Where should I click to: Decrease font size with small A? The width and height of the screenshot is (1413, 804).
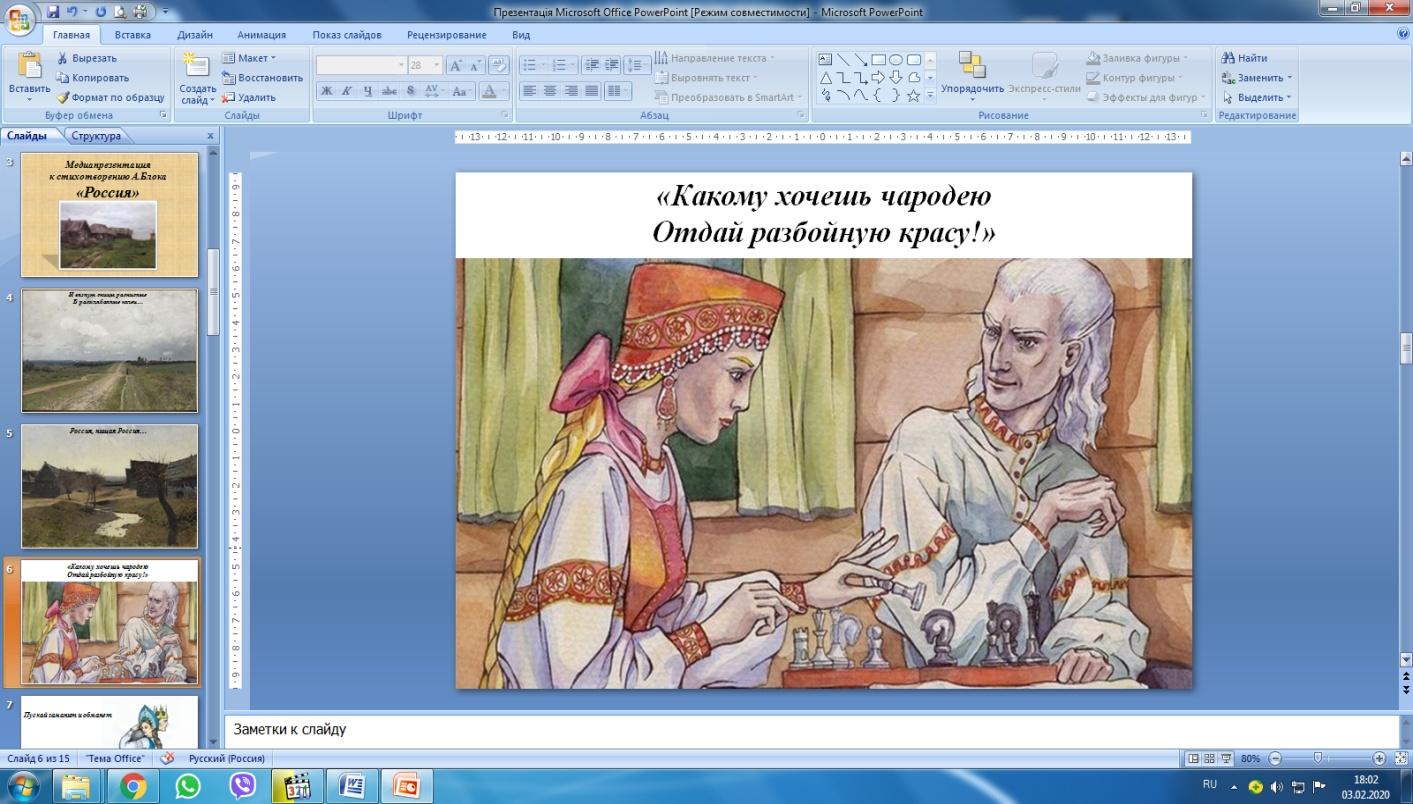[x=476, y=65]
